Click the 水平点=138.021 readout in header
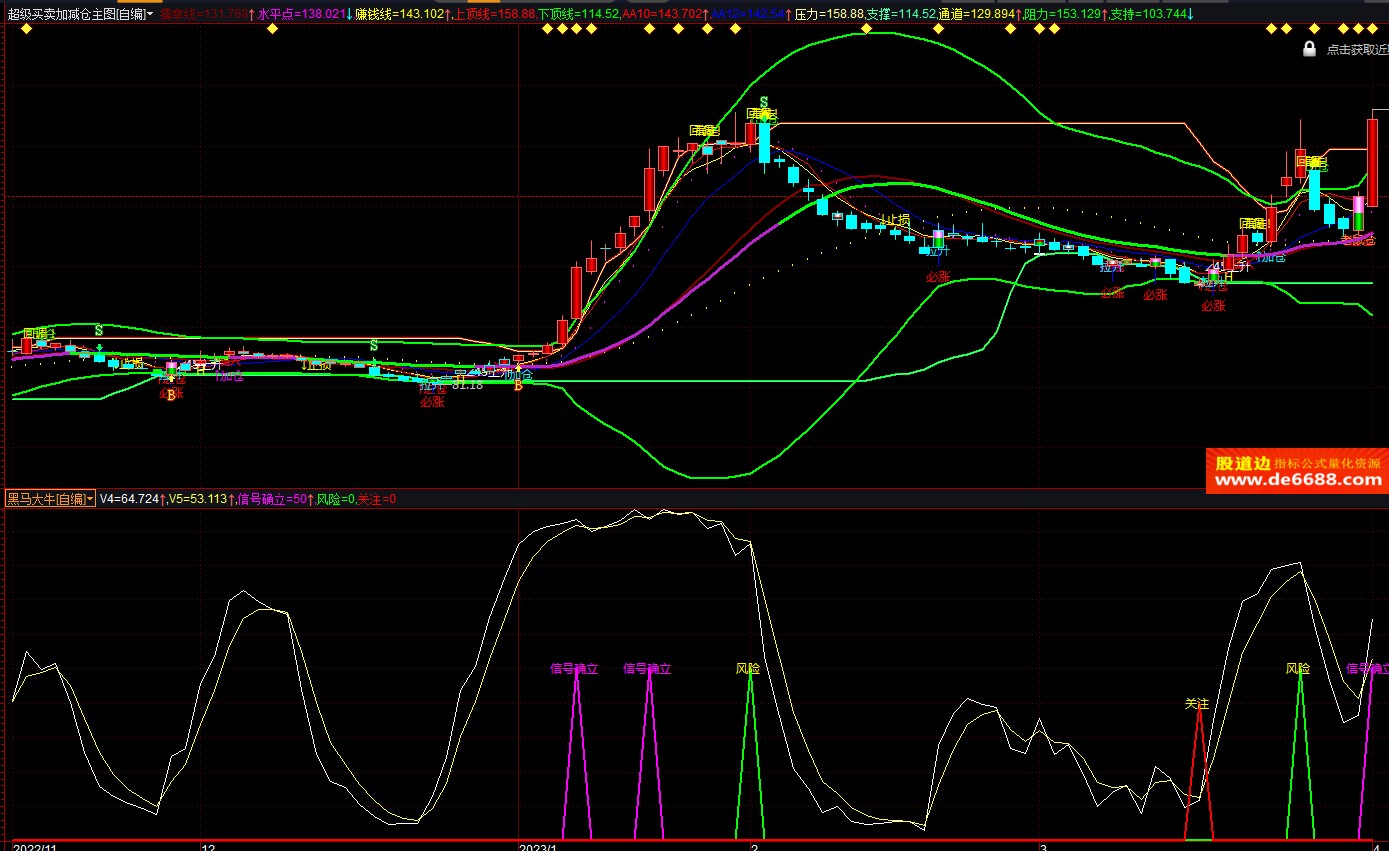 click(x=300, y=14)
